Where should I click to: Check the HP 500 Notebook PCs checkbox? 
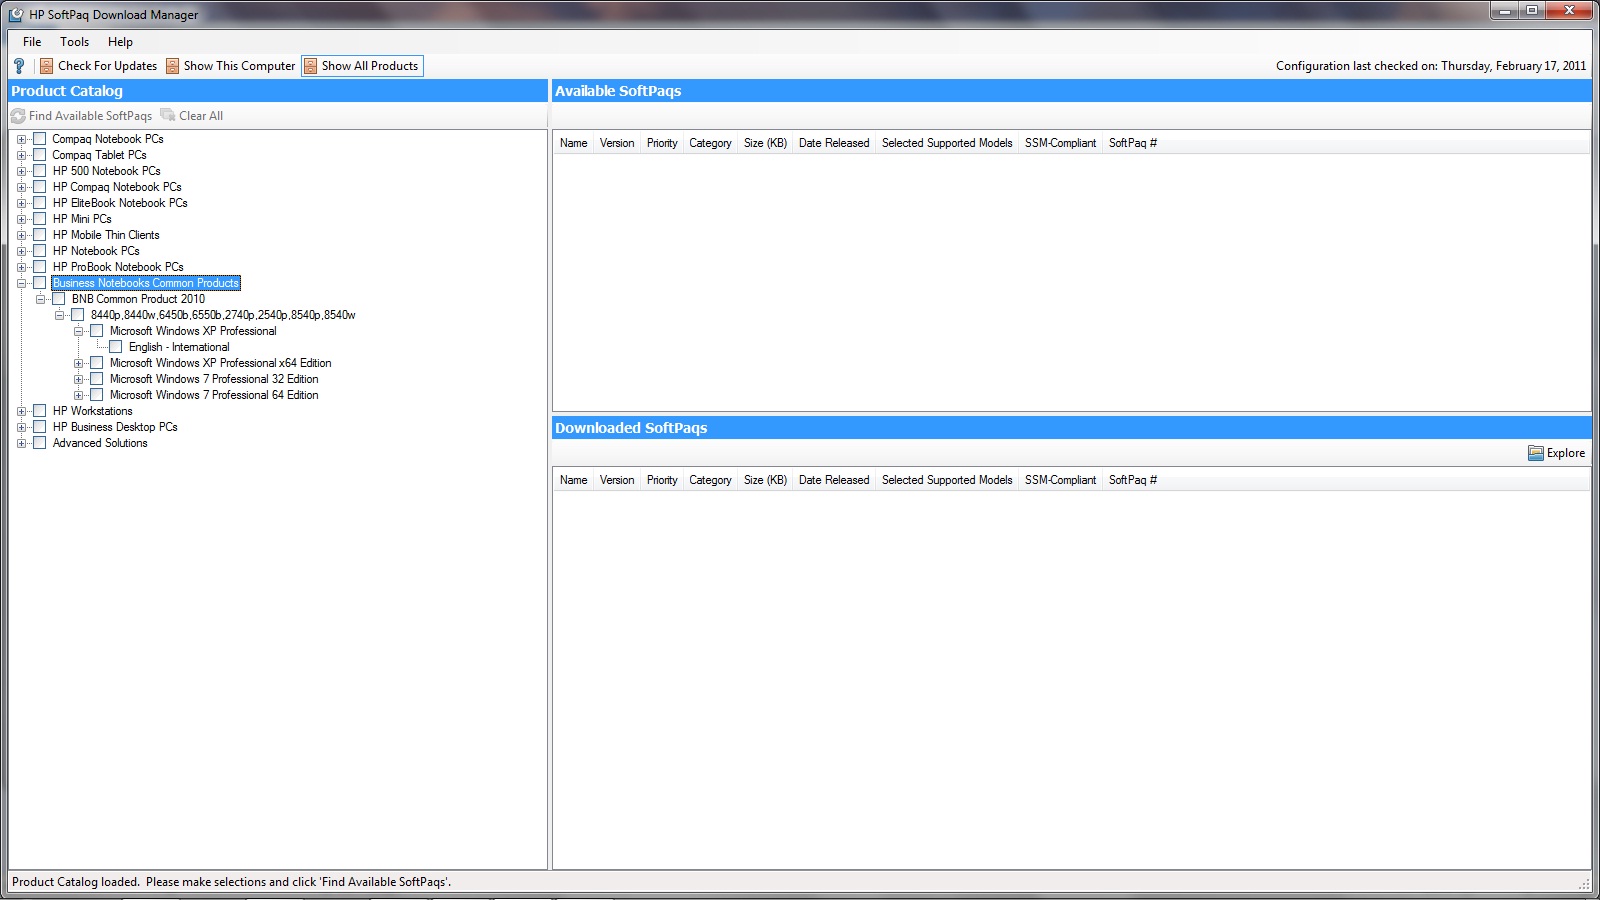[40, 171]
